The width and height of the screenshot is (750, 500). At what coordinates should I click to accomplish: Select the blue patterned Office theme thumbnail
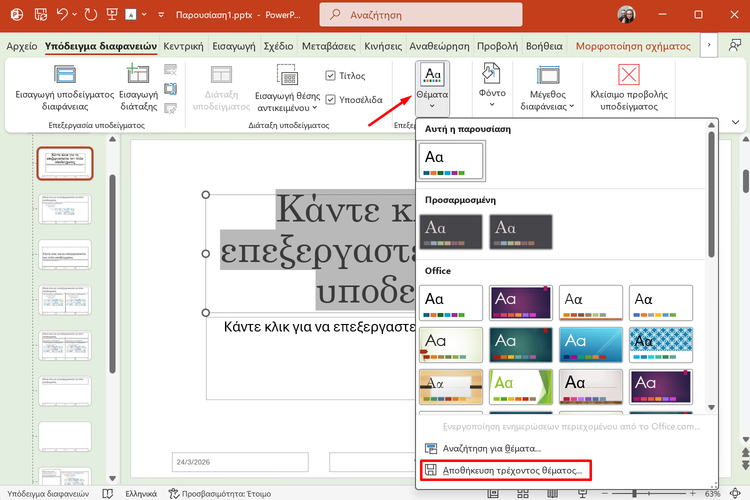click(659, 344)
